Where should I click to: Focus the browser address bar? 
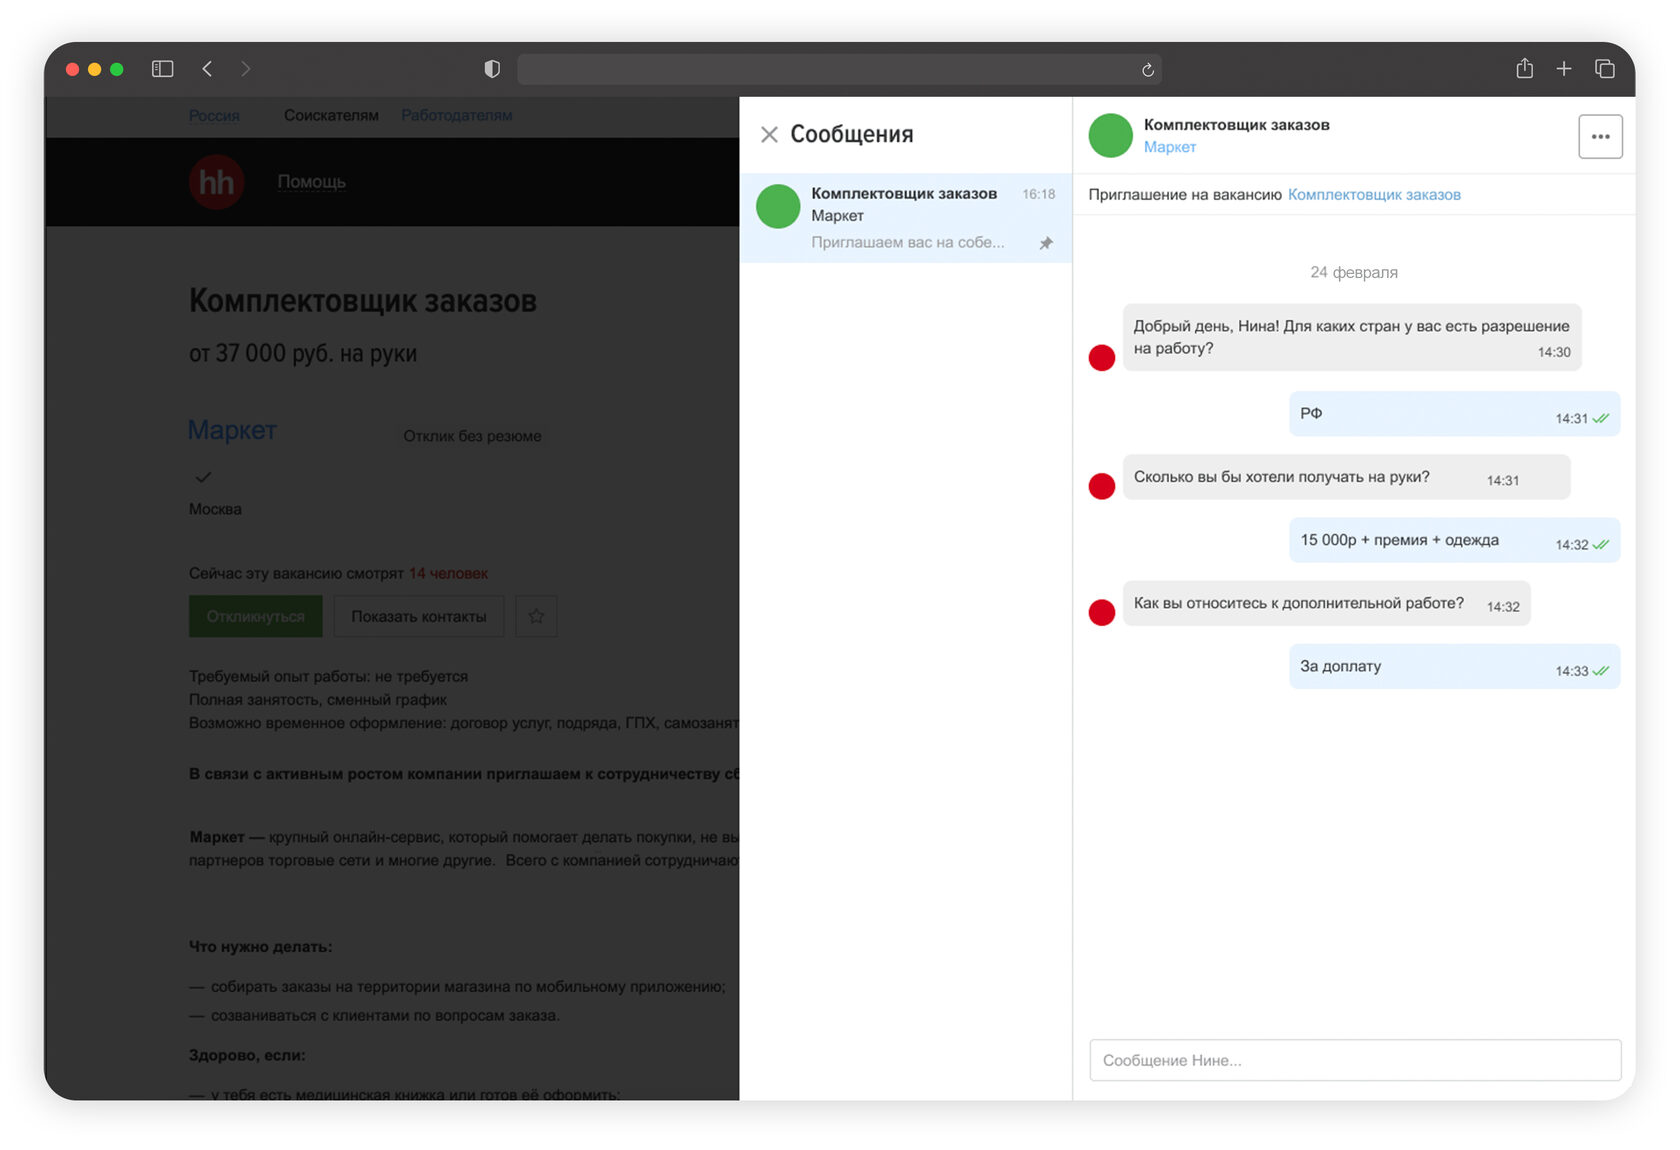(839, 69)
